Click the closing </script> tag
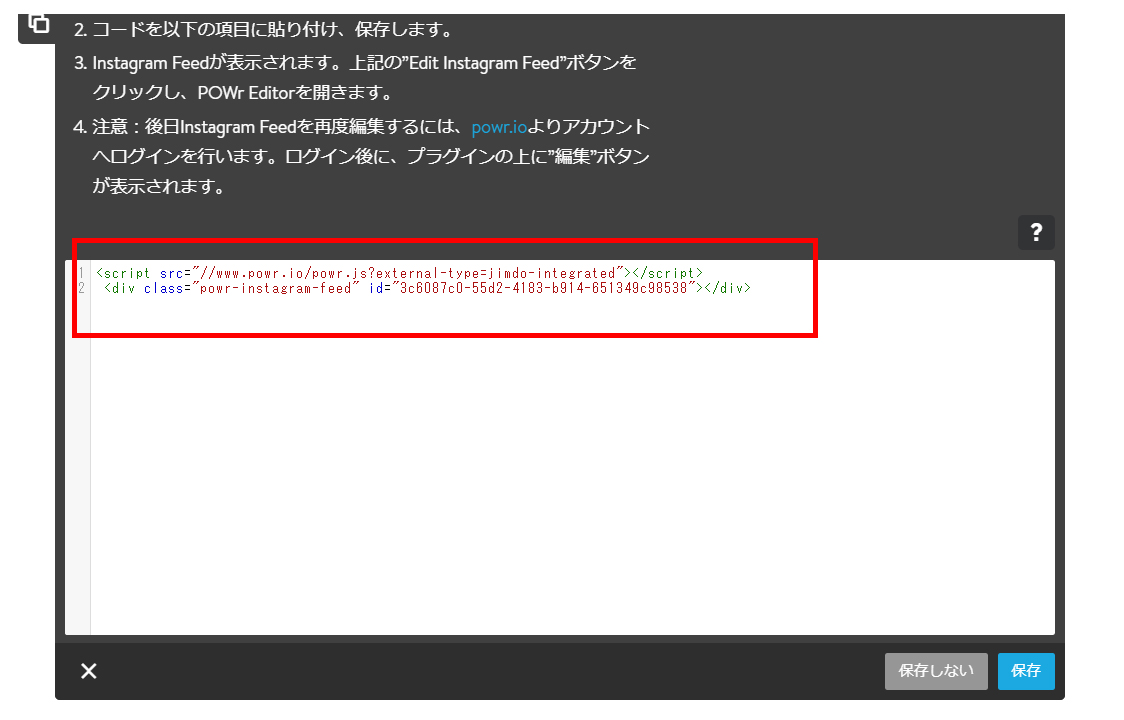Viewport: 1124px width, 720px height. (668, 273)
